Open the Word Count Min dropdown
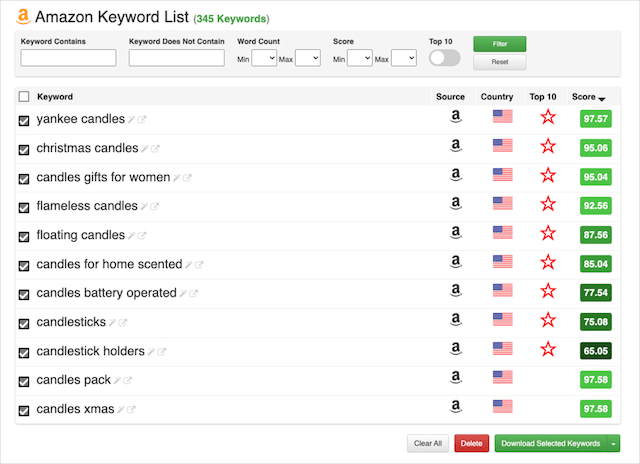The image size is (640, 464). tap(264, 59)
